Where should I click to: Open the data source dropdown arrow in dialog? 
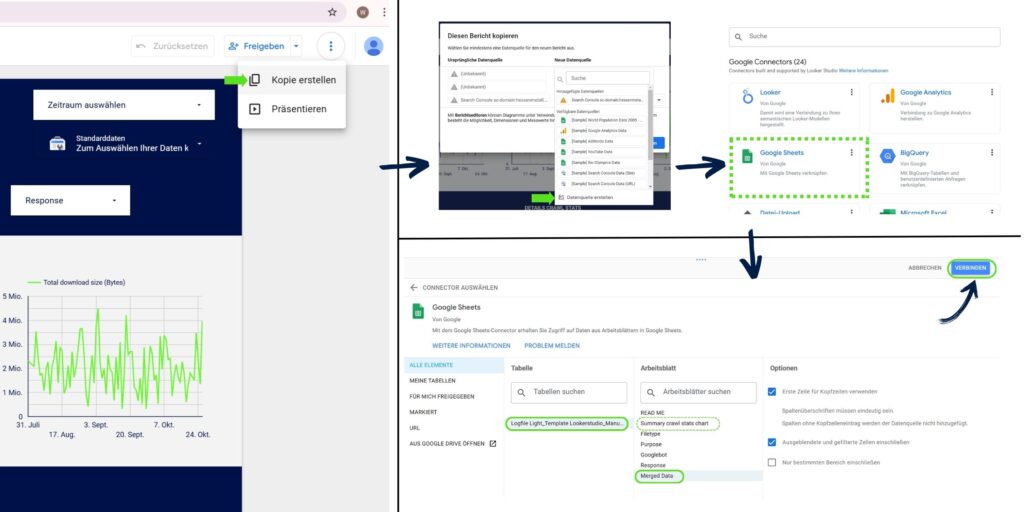(658, 100)
